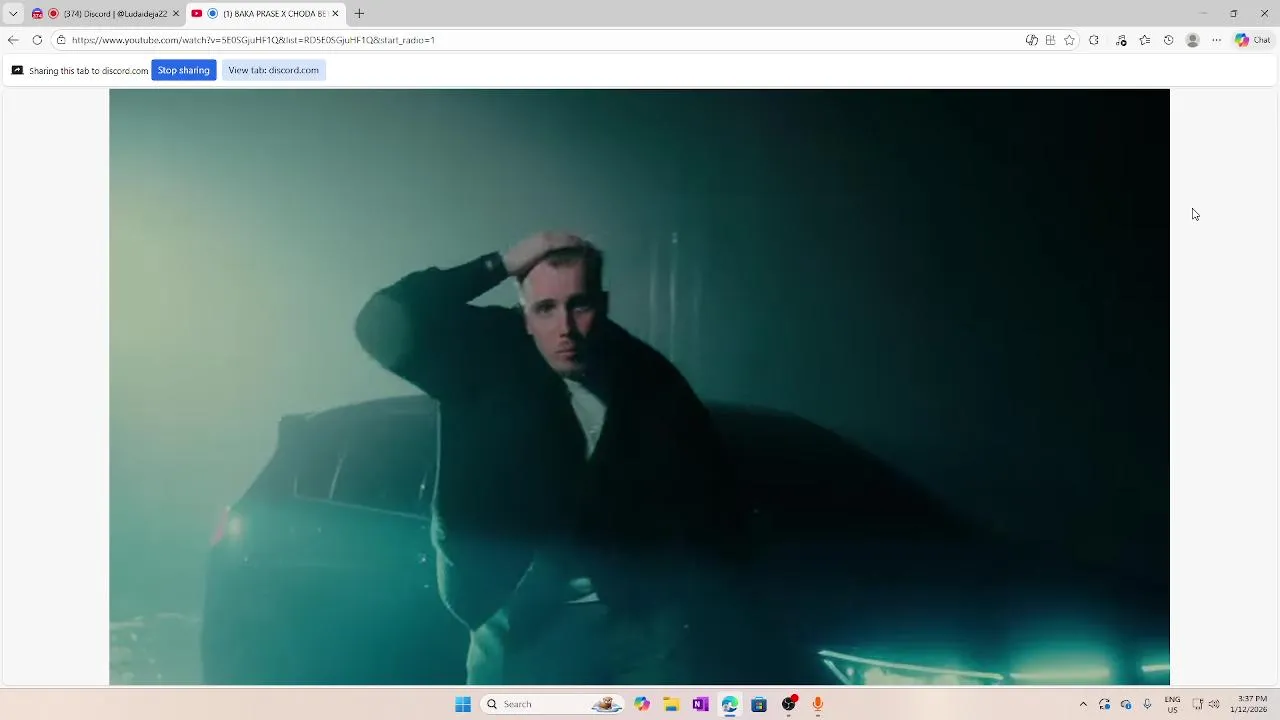Show hidden system tray icons
This screenshot has width=1280, height=720.
pyautogui.click(x=1083, y=704)
